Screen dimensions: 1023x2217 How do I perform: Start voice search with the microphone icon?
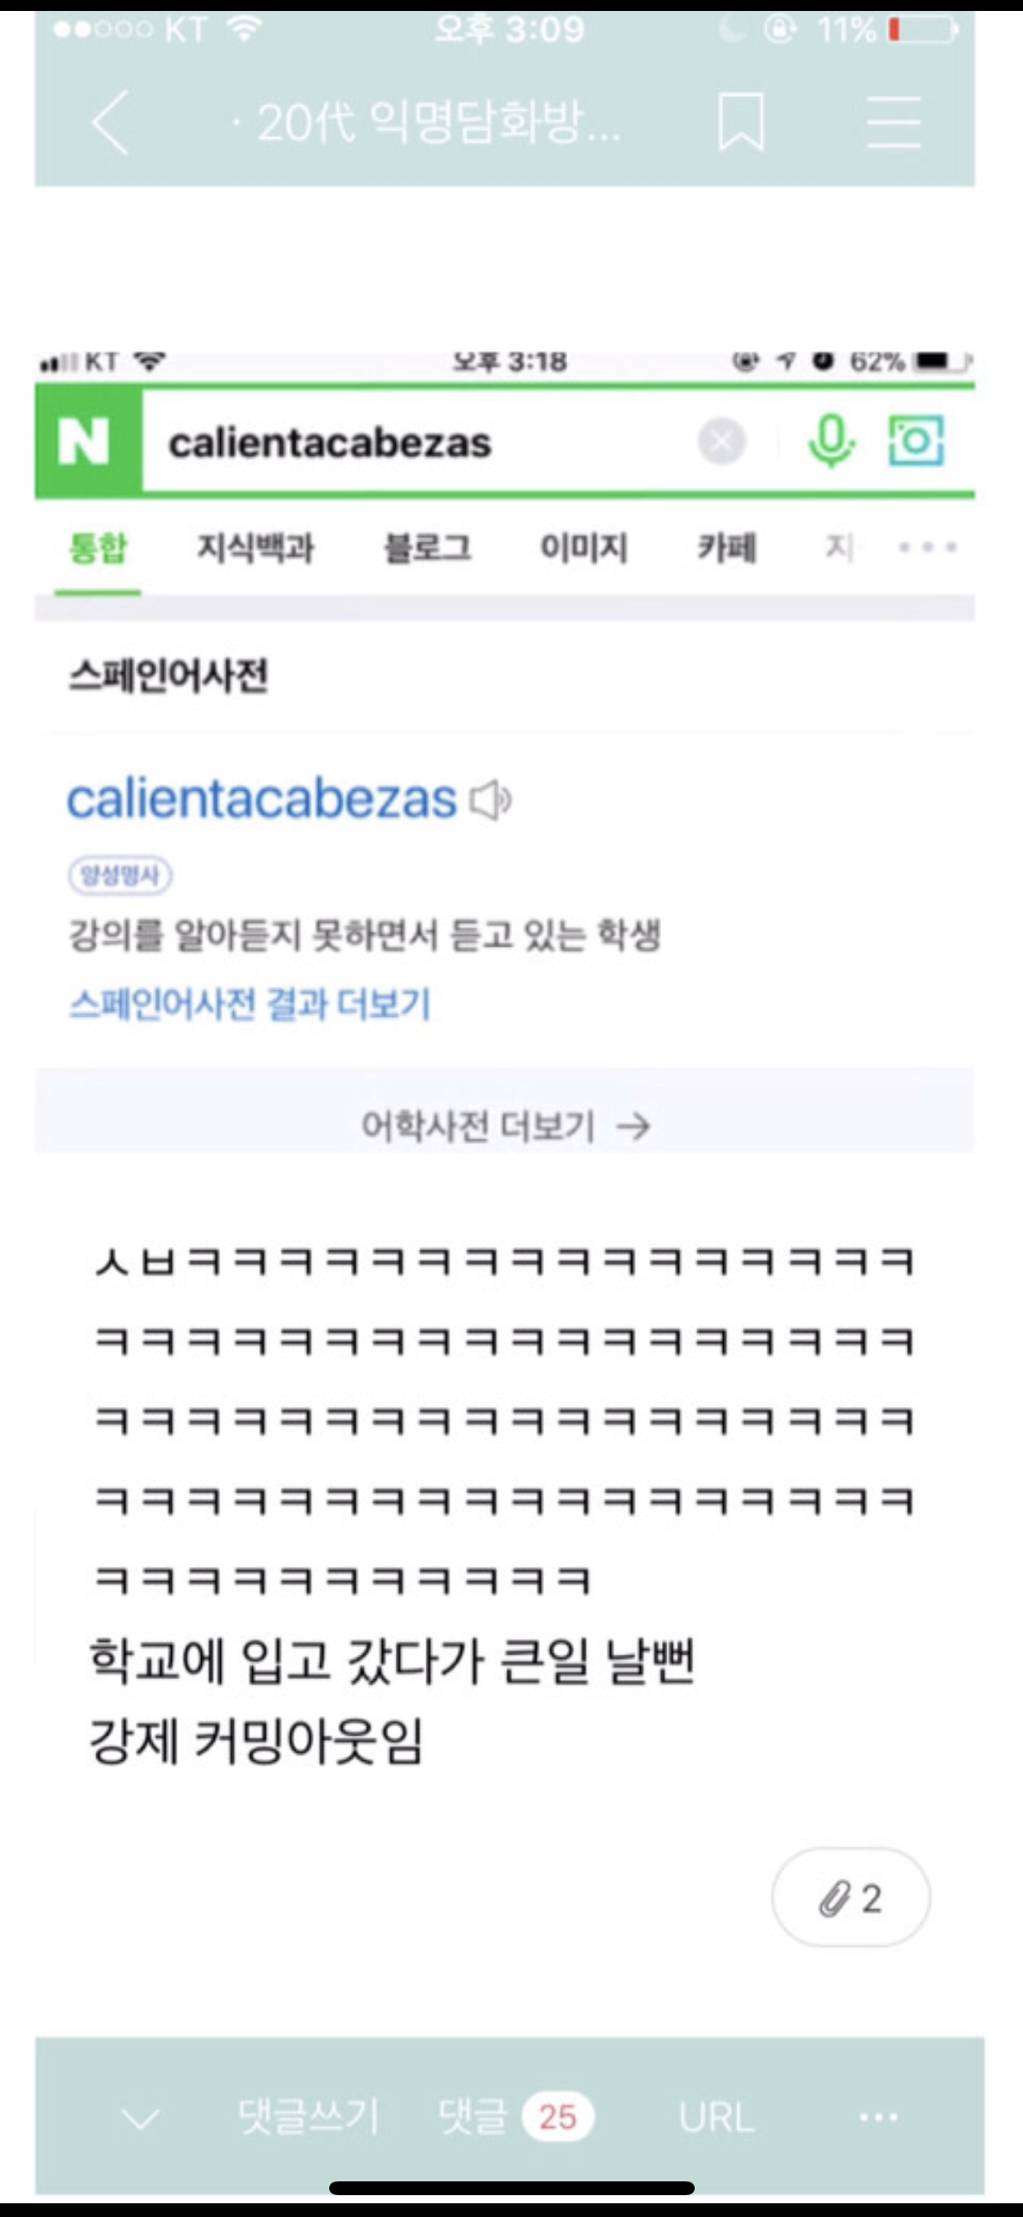[x=831, y=441]
